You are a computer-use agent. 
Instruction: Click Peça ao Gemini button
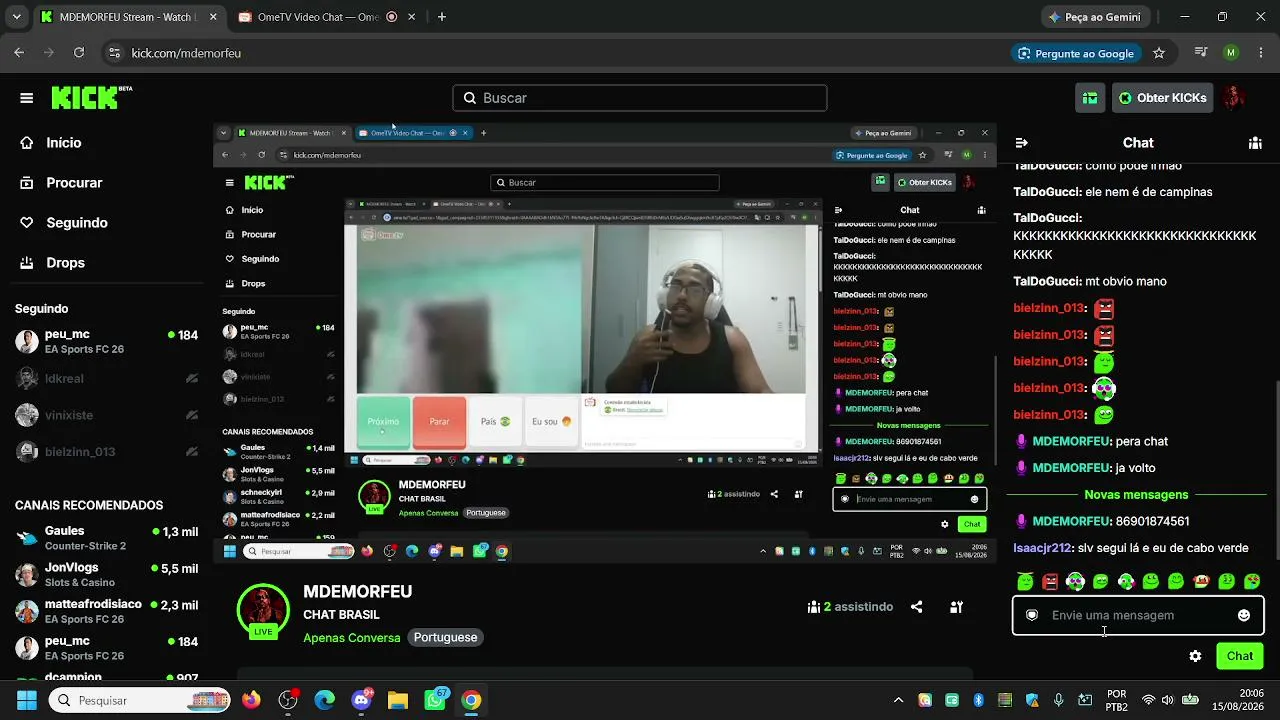1094,17
